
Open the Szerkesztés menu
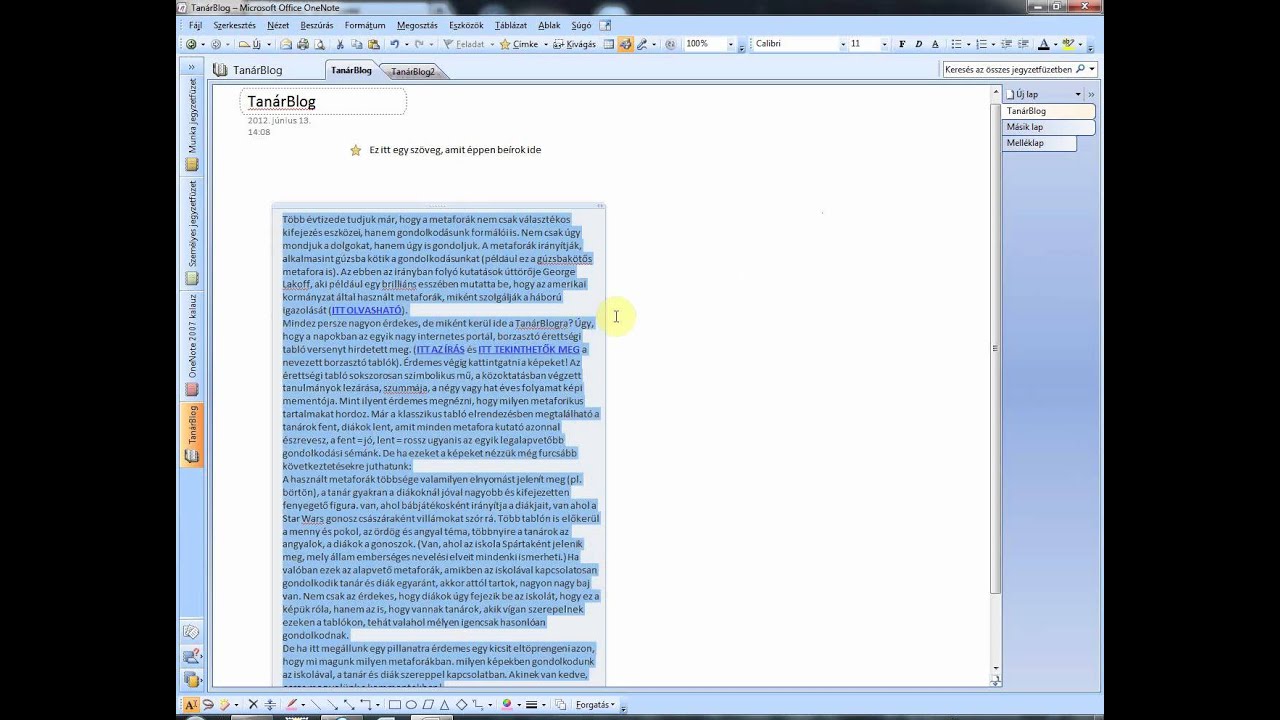click(235, 25)
